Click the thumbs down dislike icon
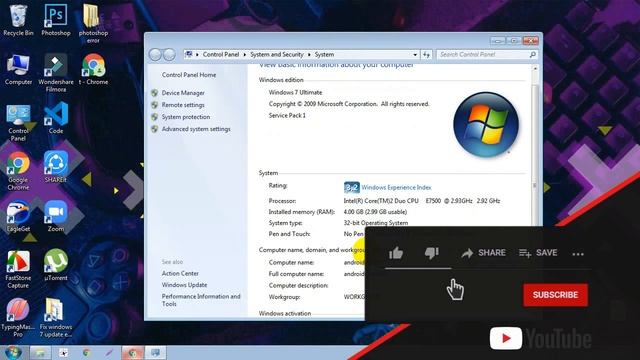Viewport: 640px width, 360px height. 431,253
